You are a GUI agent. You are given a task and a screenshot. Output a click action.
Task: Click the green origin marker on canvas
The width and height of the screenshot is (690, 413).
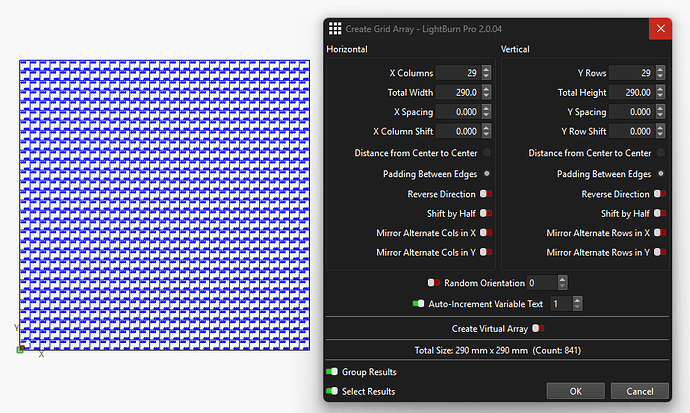point(20,349)
